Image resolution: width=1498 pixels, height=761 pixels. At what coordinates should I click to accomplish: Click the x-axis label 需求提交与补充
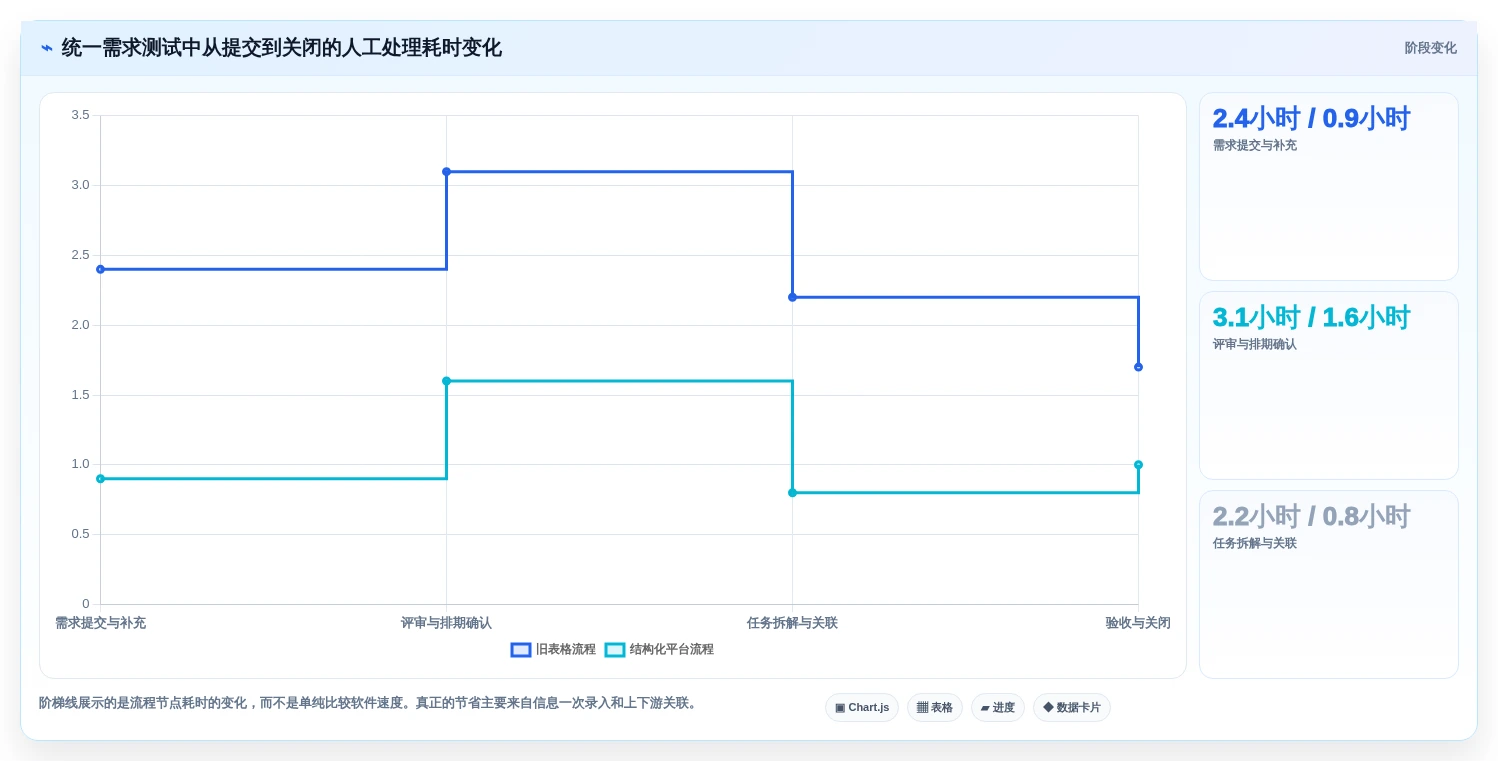point(100,623)
